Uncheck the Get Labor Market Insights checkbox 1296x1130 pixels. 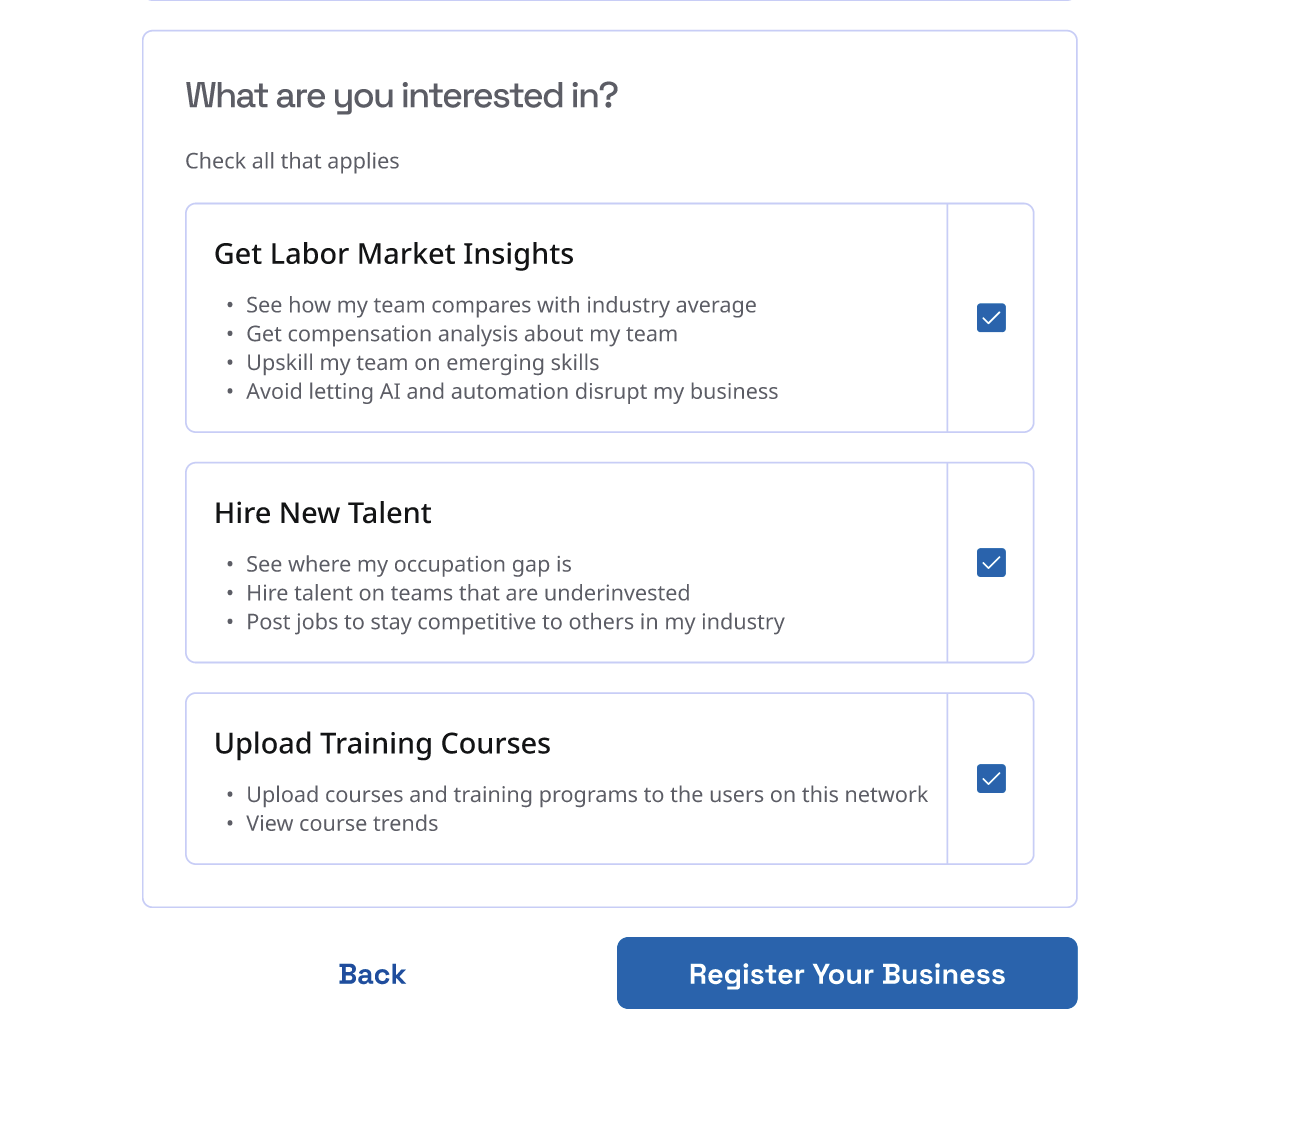click(991, 318)
